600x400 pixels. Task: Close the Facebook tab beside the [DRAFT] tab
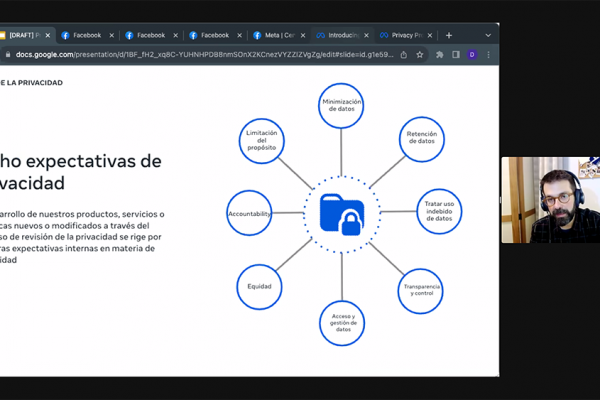coord(112,35)
